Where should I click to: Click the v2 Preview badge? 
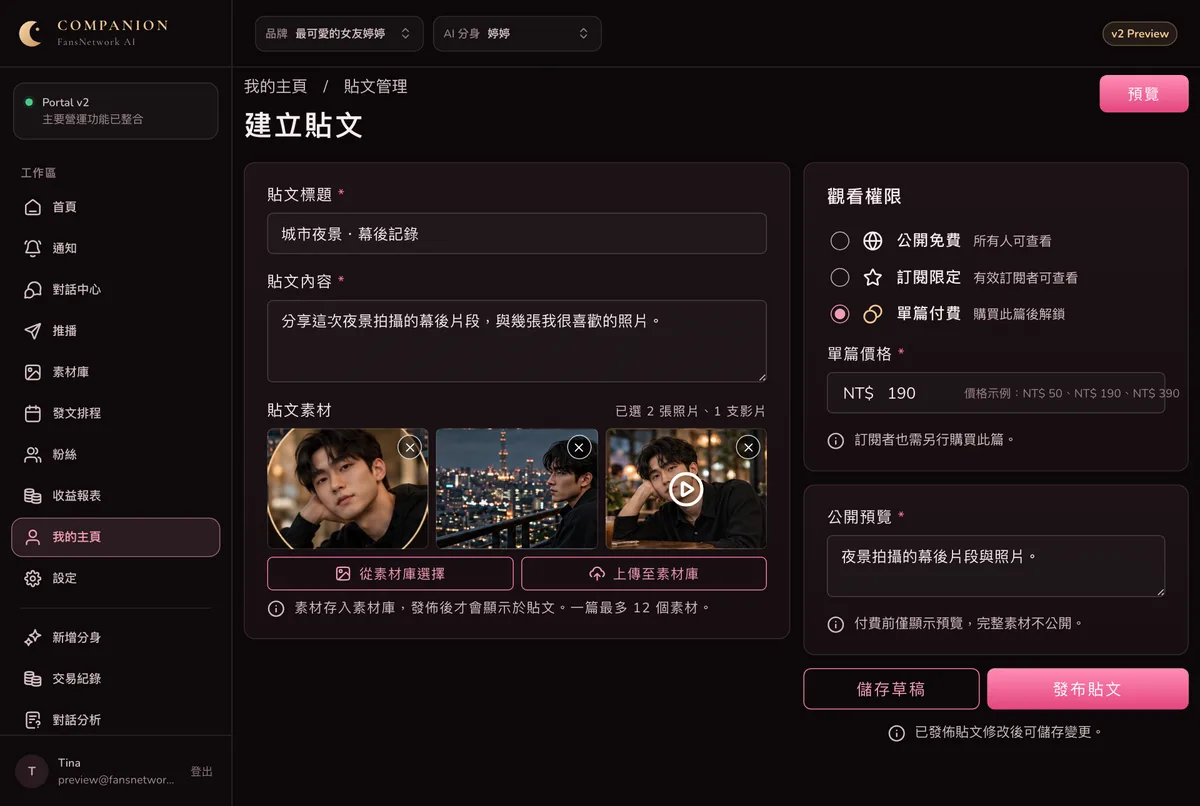pyautogui.click(x=1140, y=33)
